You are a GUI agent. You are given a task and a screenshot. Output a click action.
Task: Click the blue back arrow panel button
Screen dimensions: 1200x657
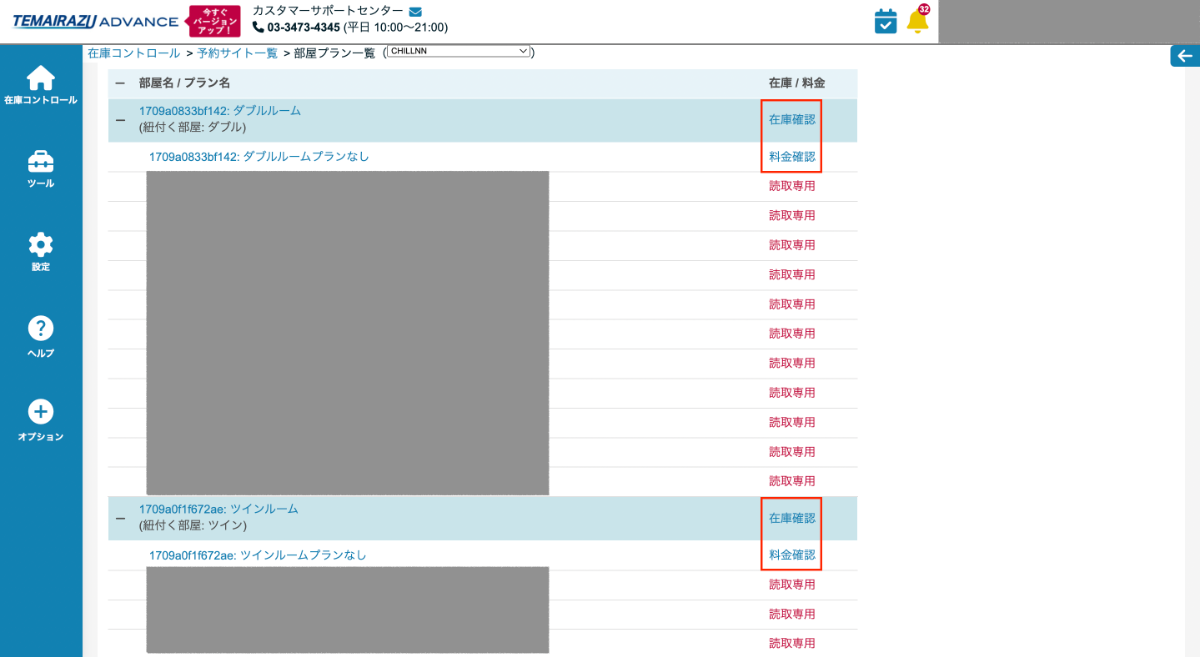click(1184, 56)
